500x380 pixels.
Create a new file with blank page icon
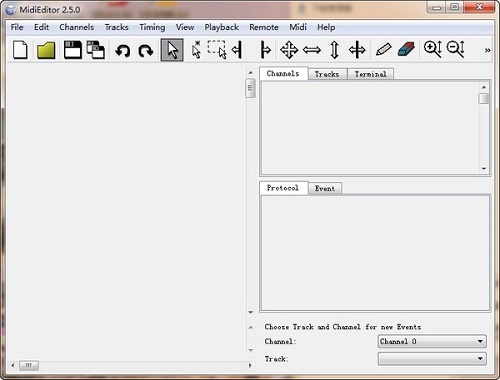pos(20,50)
